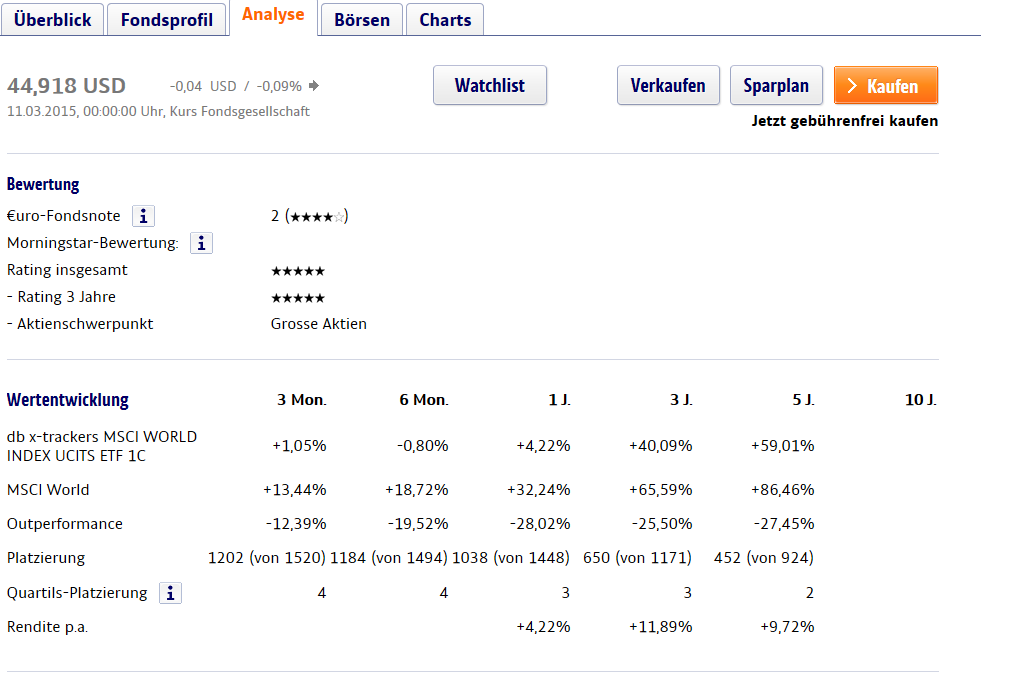
Task: Click the 'Rendite p.a.' row label
Action: pyautogui.click(x=47, y=627)
